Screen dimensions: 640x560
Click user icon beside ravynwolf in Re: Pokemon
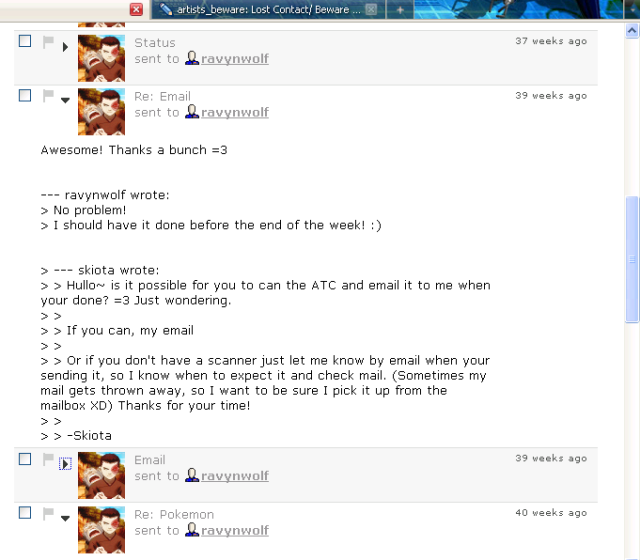192,530
